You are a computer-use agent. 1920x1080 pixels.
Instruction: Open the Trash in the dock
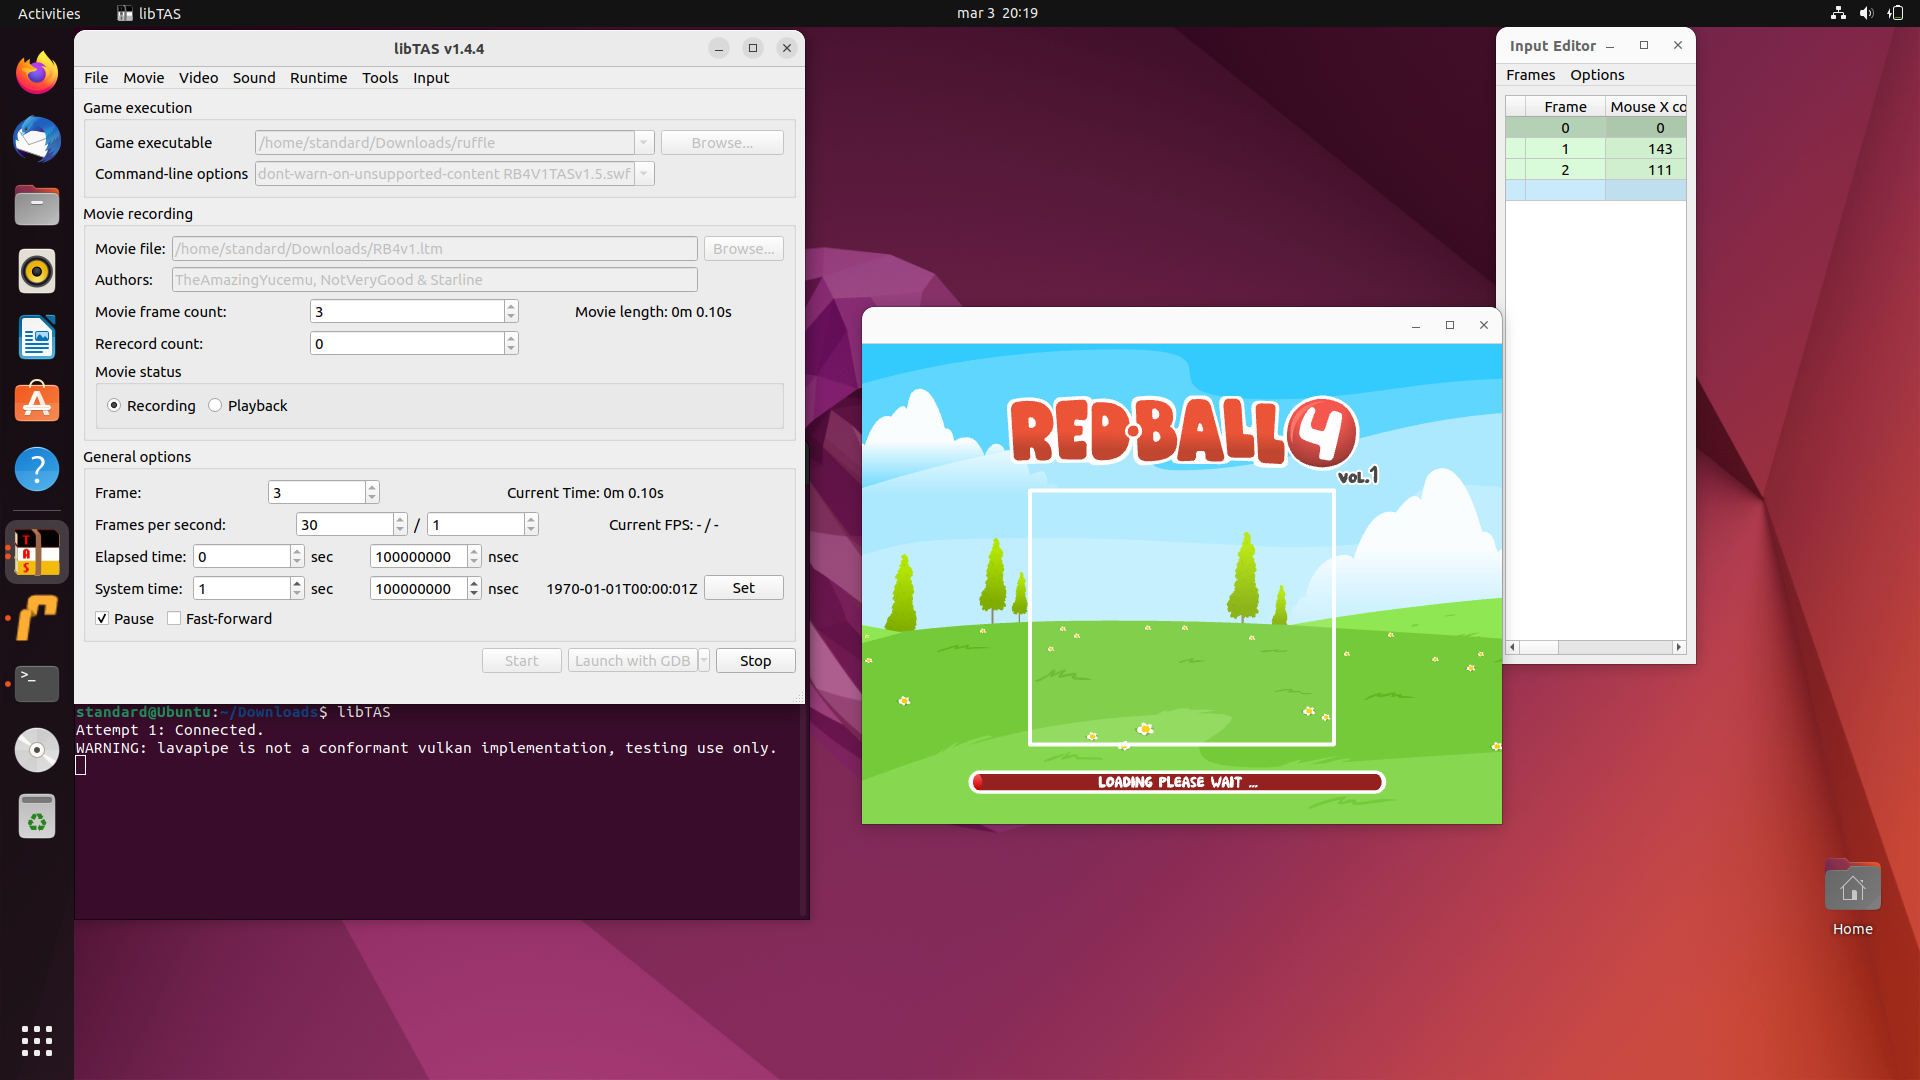click(x=37, y=816)
